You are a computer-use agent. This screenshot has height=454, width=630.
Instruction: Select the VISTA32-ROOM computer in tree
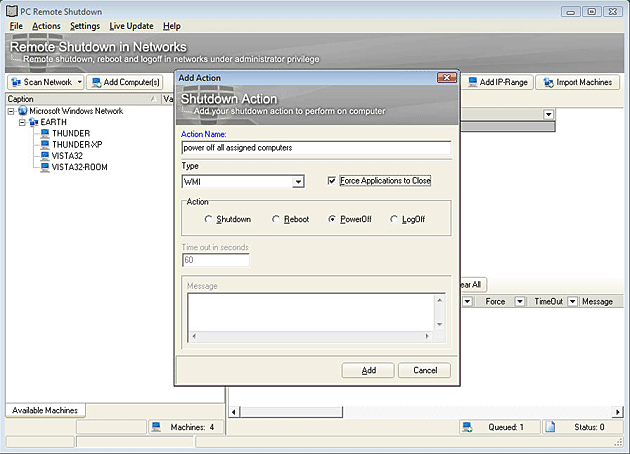tap(79, 167)
